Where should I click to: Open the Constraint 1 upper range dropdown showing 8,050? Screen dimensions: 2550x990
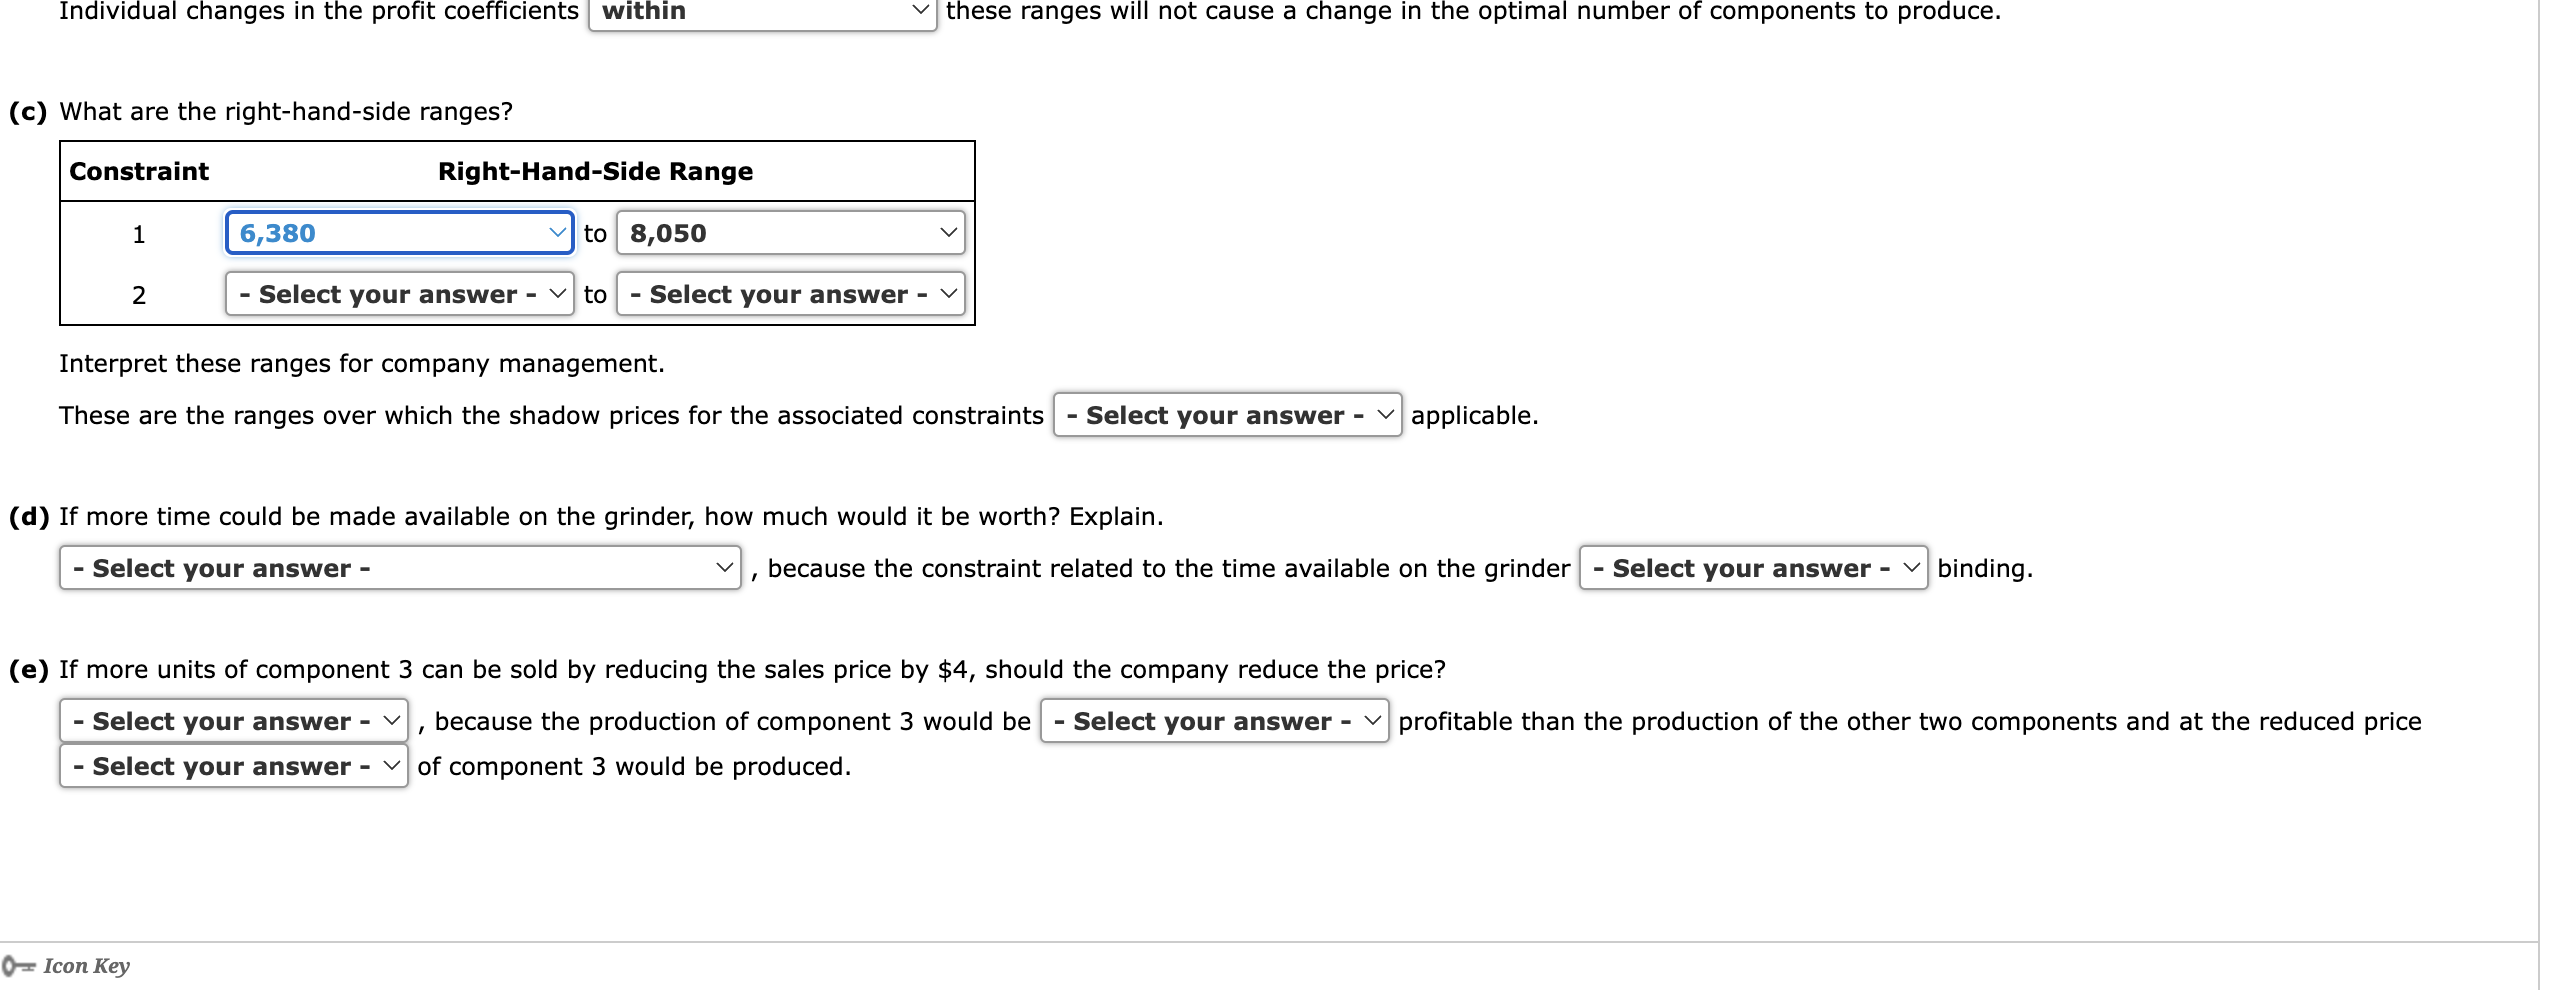pyautogui.click(x=790, y=233)
